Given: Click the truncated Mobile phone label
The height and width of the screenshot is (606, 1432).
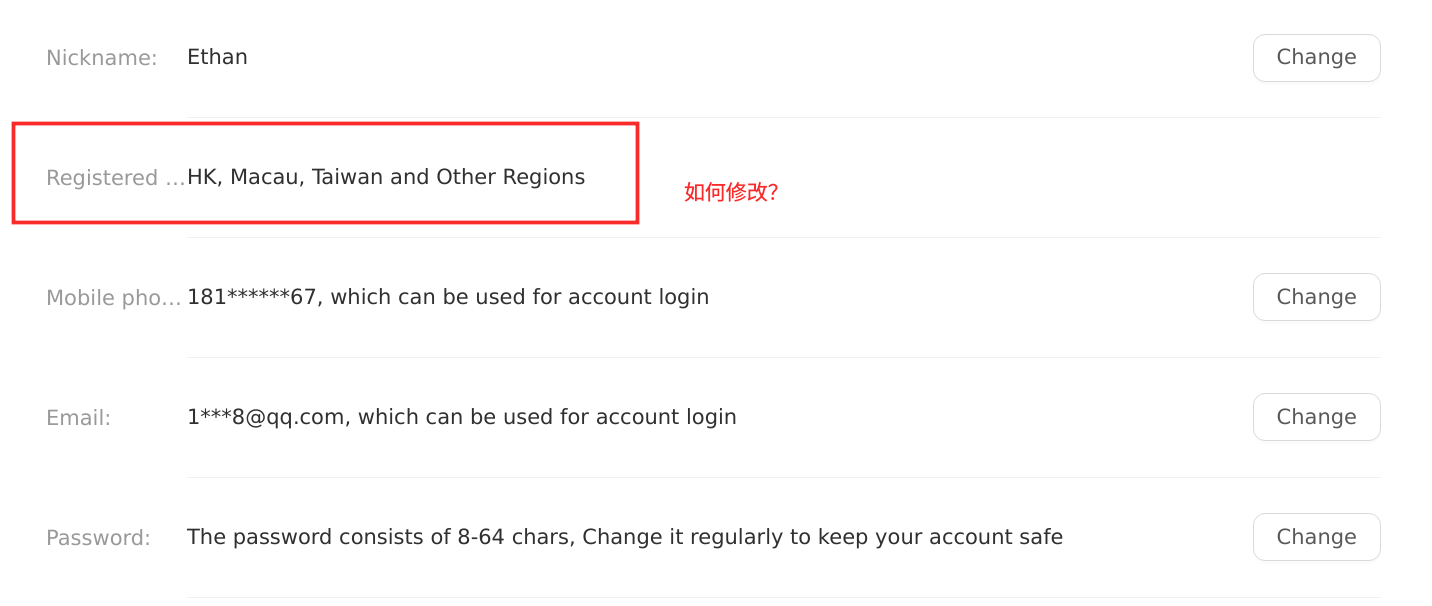Looking at the screenshot, I should (x=114, y=298).
